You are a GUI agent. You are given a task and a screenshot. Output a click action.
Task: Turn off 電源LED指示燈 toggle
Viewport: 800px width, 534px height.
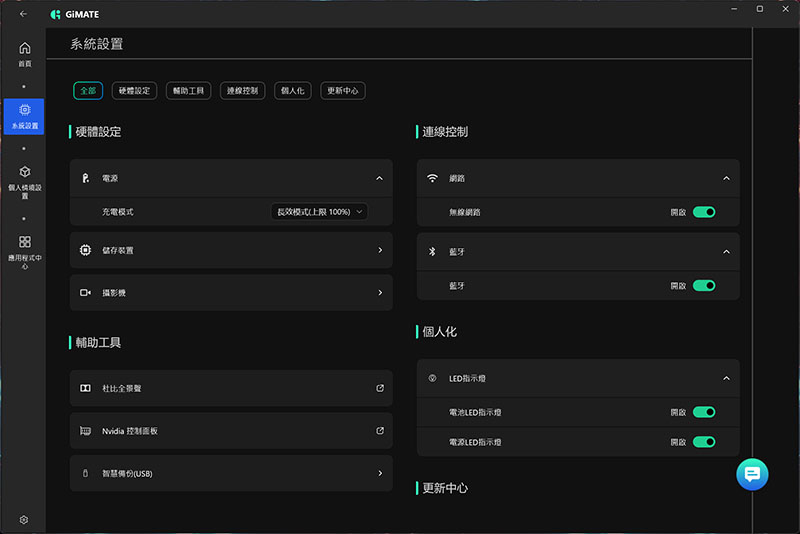tap(704, 441)
